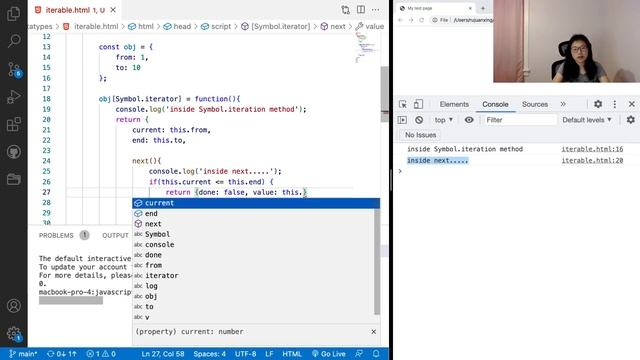Open the Accounts menu icon
The width and height of the screenshot is (640, 360).
(13, 306)
